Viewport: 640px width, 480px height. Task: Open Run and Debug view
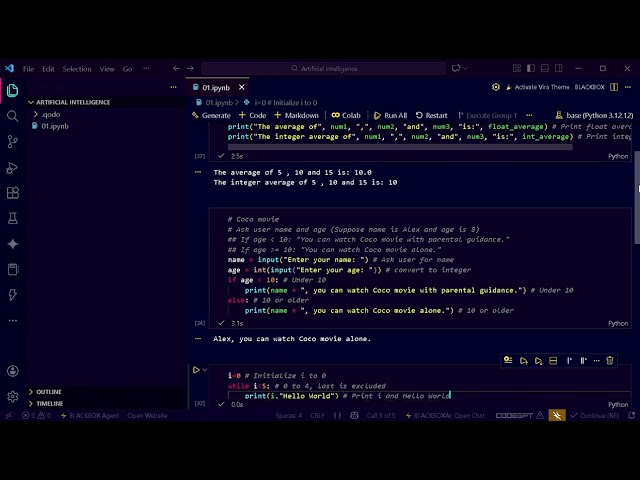[x=13, y=168]
